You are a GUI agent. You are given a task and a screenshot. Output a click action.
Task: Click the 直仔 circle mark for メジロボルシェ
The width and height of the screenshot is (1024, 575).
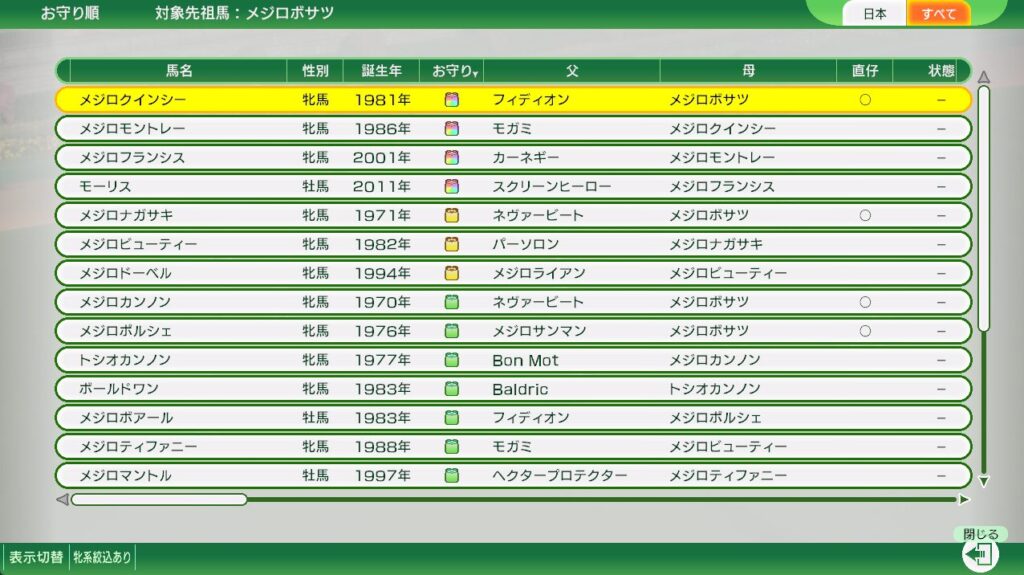tap(864, 331)
